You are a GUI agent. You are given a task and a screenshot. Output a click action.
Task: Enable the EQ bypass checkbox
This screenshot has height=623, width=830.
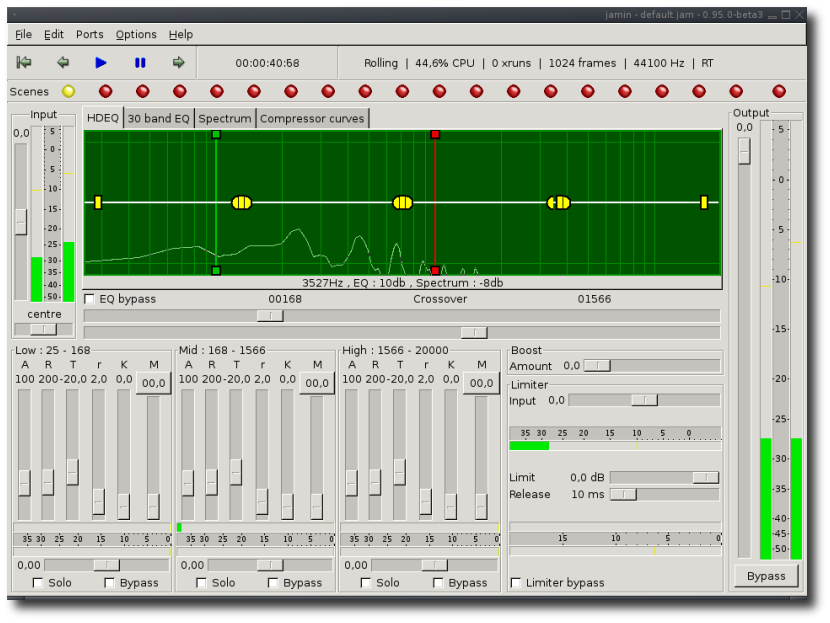pyautogui.click(x=90, y=299)
